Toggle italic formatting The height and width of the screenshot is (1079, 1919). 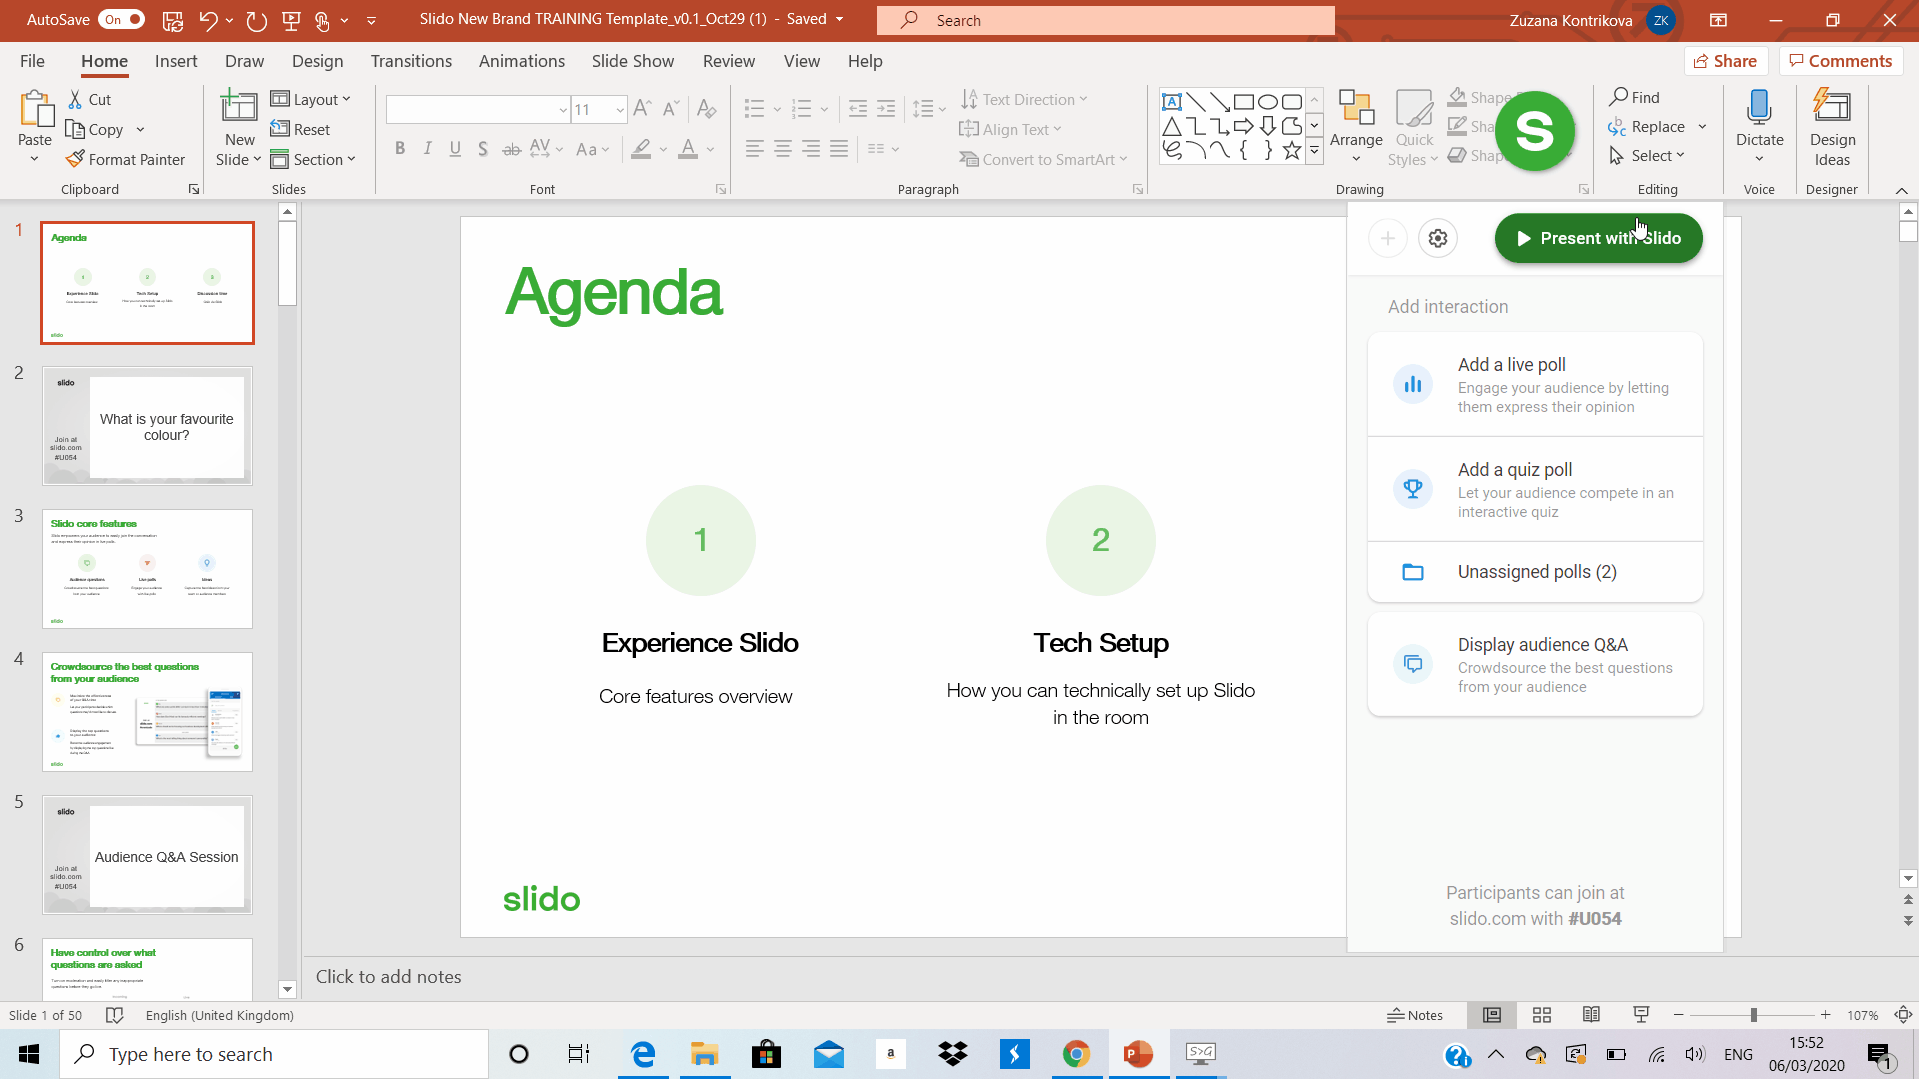428,149
